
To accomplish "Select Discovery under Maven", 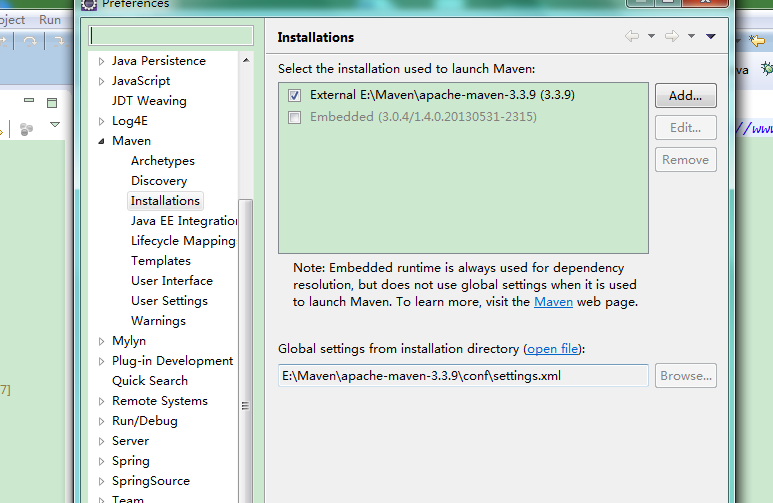I will pos(159,181).
